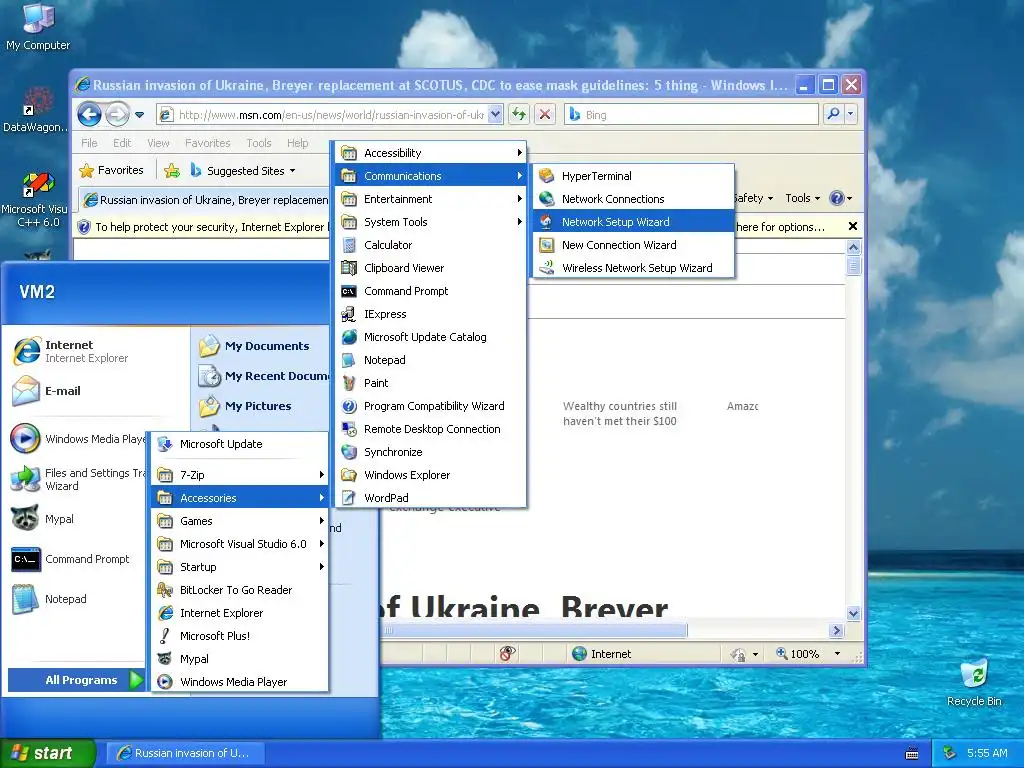
Task: Click the IE Refresh button
Action: 519,115
